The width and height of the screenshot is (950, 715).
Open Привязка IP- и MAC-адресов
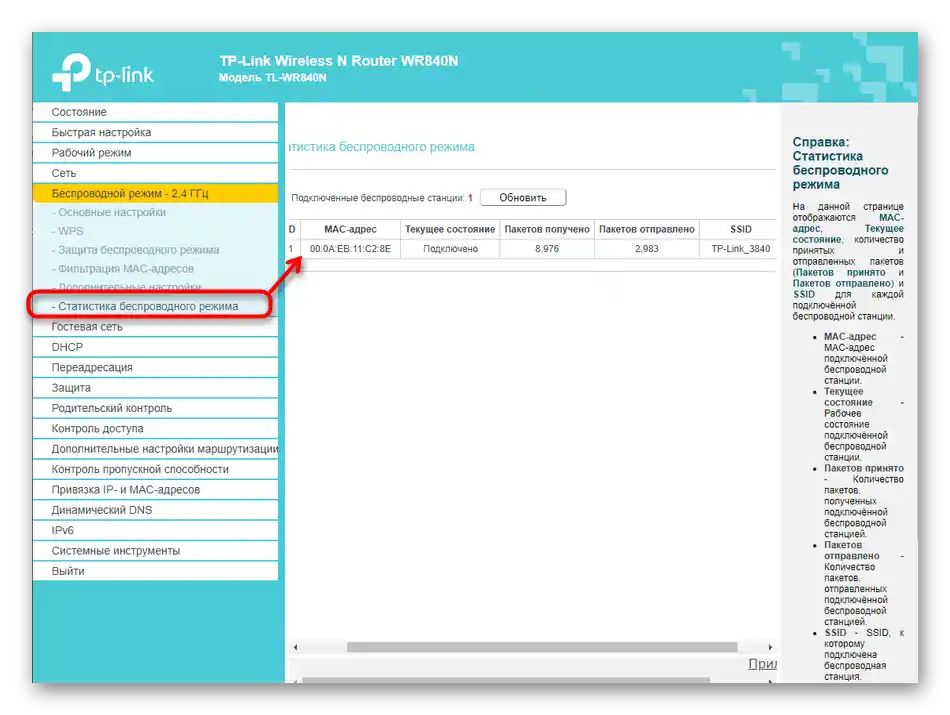(x=155, y=490)
